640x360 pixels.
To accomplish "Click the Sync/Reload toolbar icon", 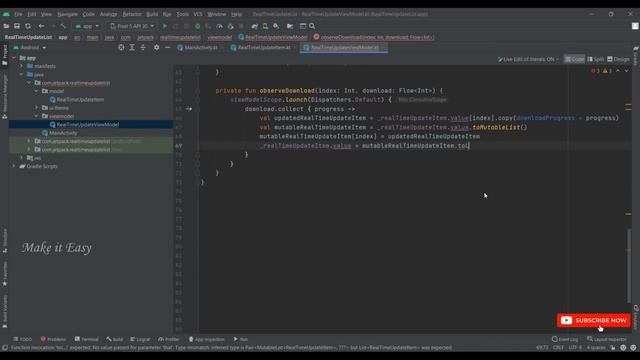I will 28,26.
